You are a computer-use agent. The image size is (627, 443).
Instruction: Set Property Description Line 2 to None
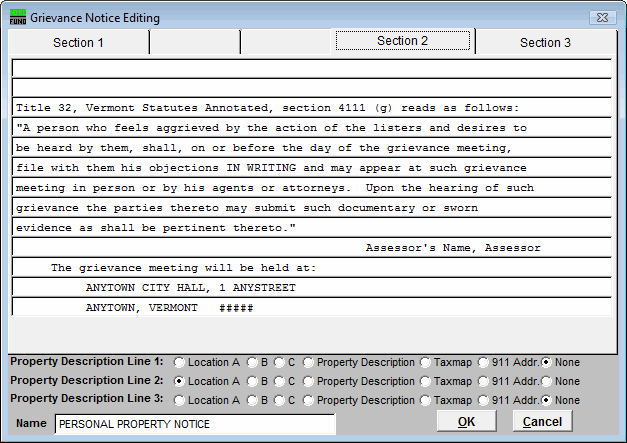547,381
